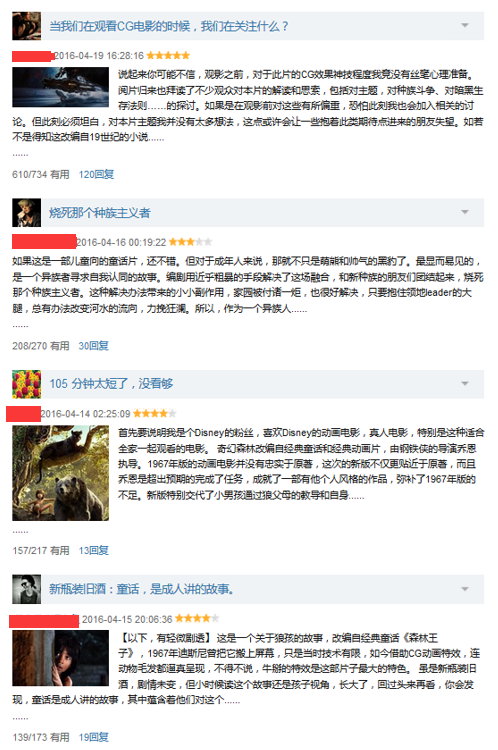The image size is (498, 750).
Task: Open review titled 烧死那个种族主义者
Action: click(x=100, y=213)
